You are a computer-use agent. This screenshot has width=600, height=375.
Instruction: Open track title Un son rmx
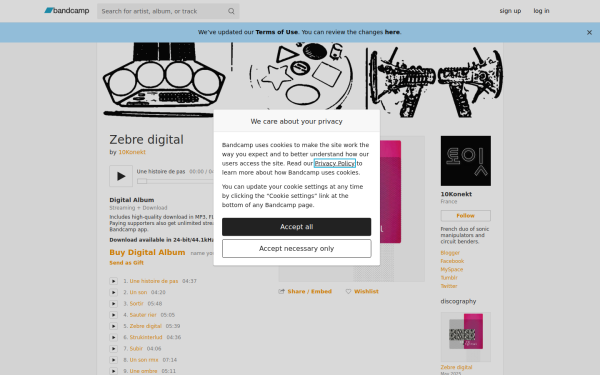click(144, 360)
